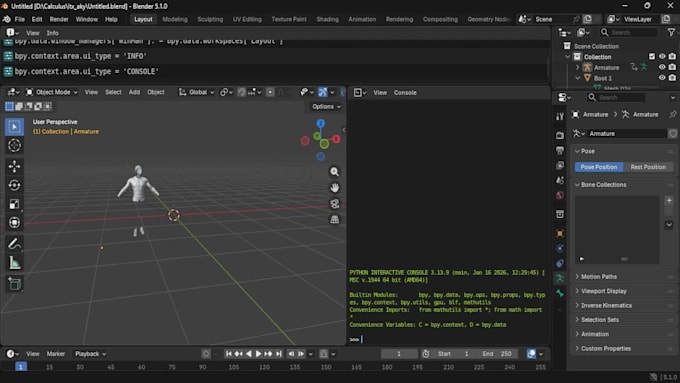Hide Armature in viewport via eye icon
This screenshot has width=680, height=383.
[662, 67]
